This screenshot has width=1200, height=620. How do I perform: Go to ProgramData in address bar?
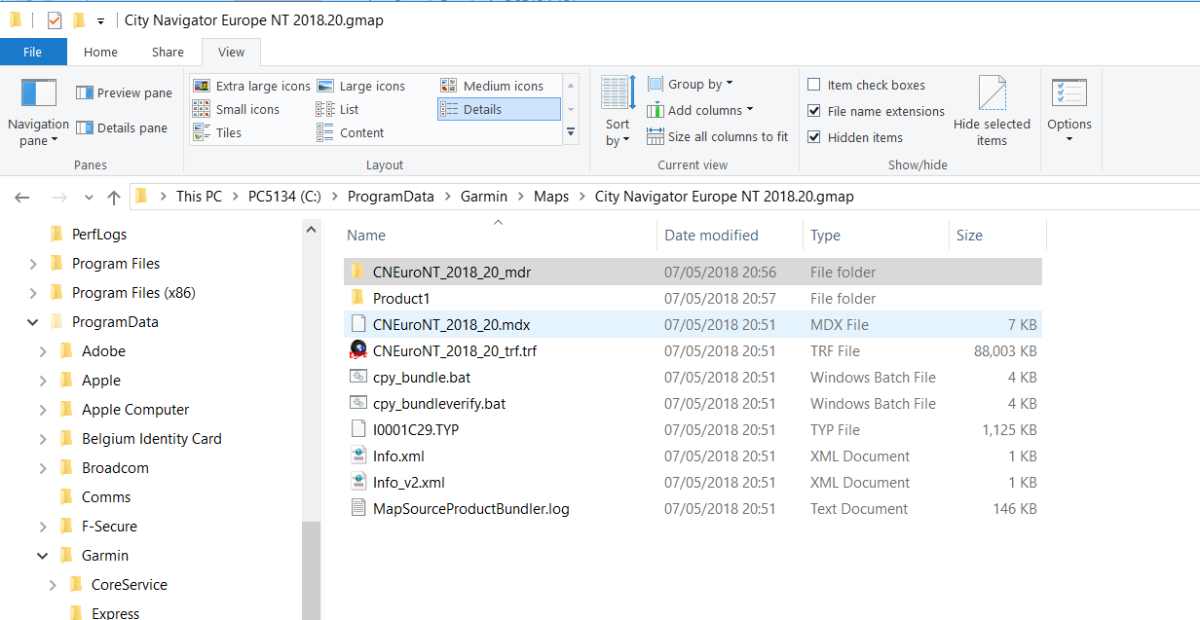tap(391, 197)
